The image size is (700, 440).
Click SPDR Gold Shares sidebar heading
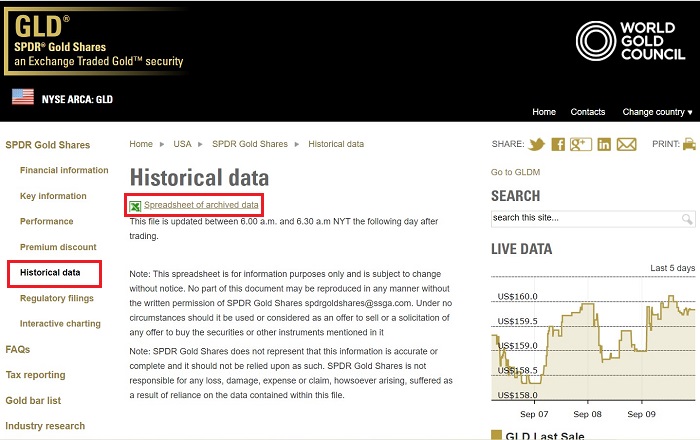(x=48, y=145)
